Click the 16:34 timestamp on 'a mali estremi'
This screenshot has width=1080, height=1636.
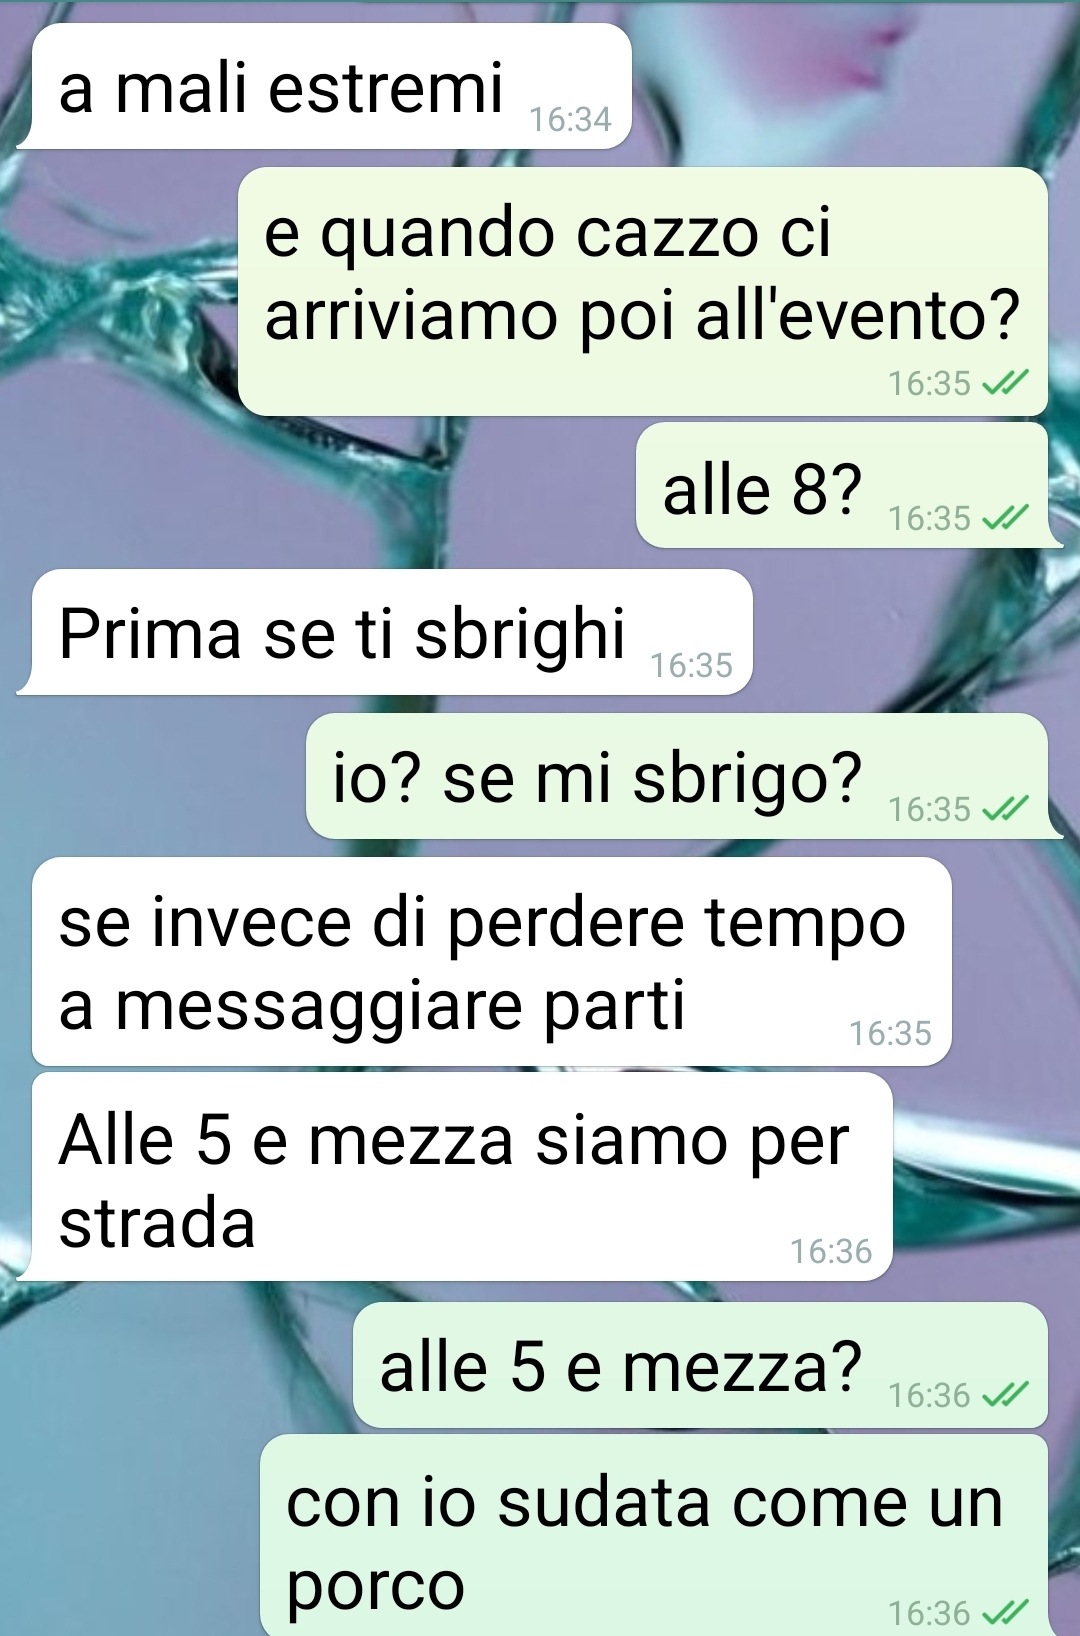point(570,119)
